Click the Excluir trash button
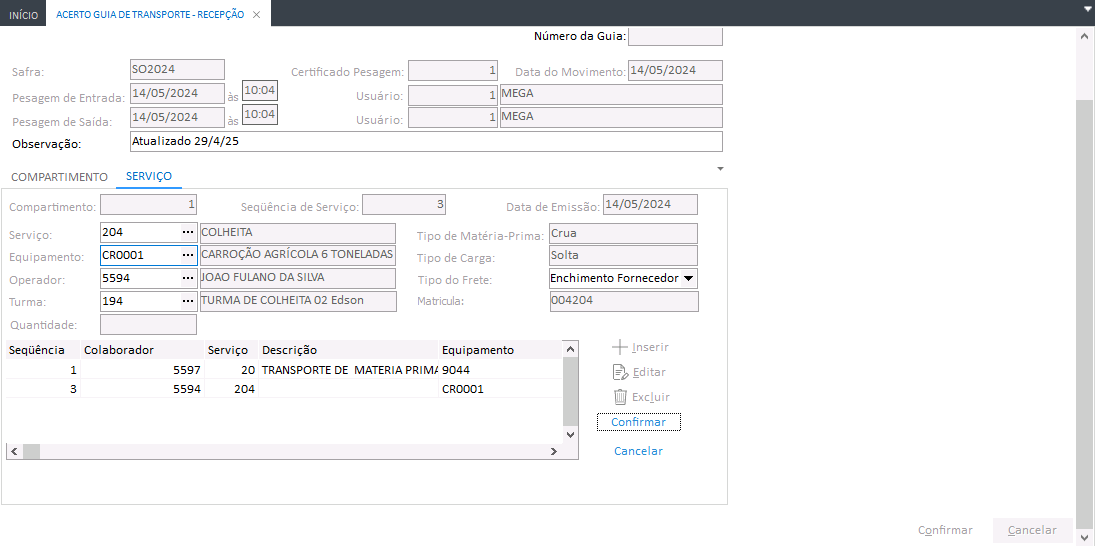The width and height of the screenshot is (1095, 546). pos(641,397)
